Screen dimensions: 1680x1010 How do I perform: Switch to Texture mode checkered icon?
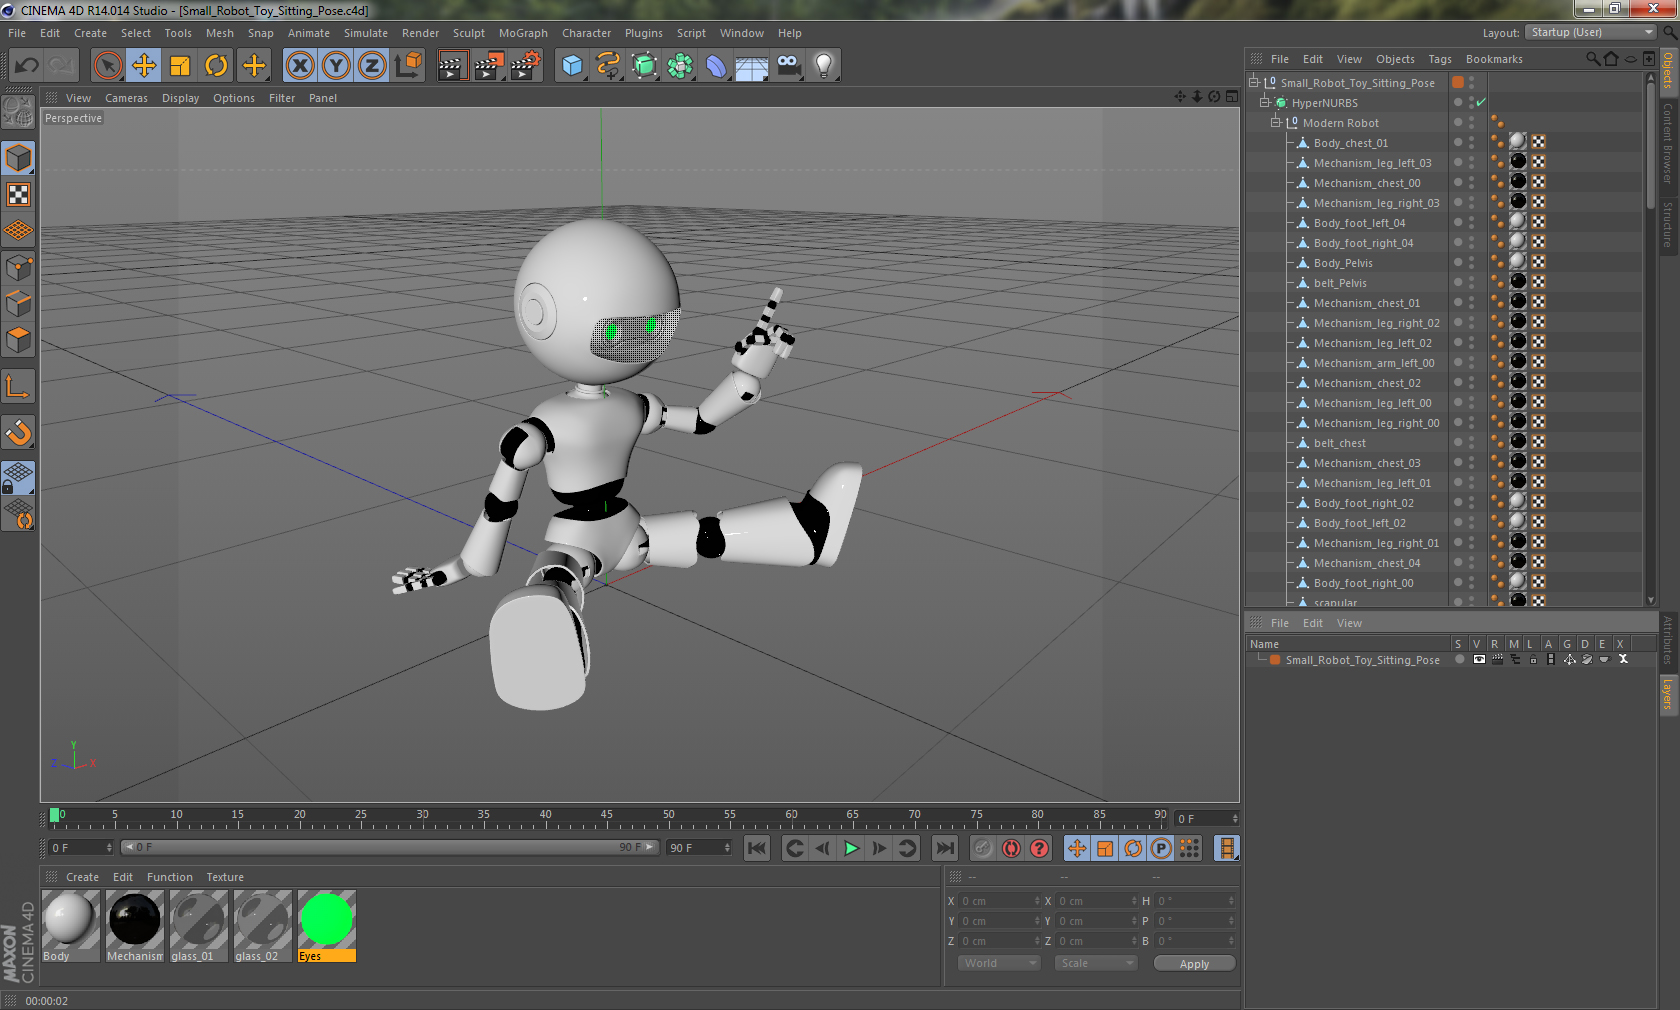pyautogui.click(x=19, y=195)
